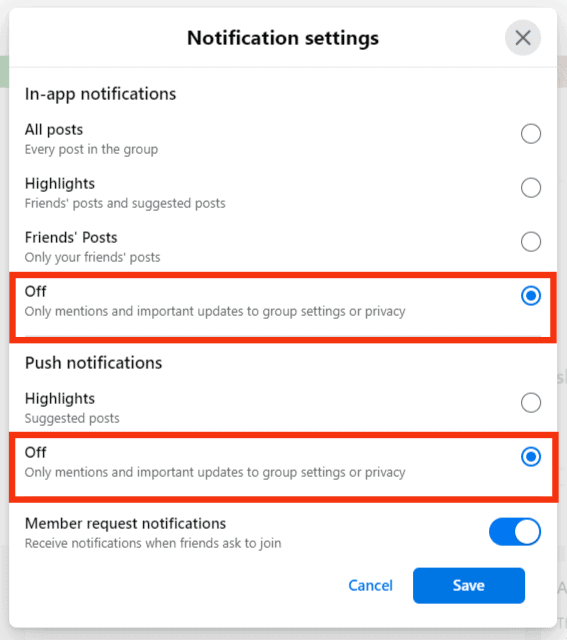This screenshot has height=640, width=567.
Task: Select the Friends' Posts radio button
Action: 531,242
